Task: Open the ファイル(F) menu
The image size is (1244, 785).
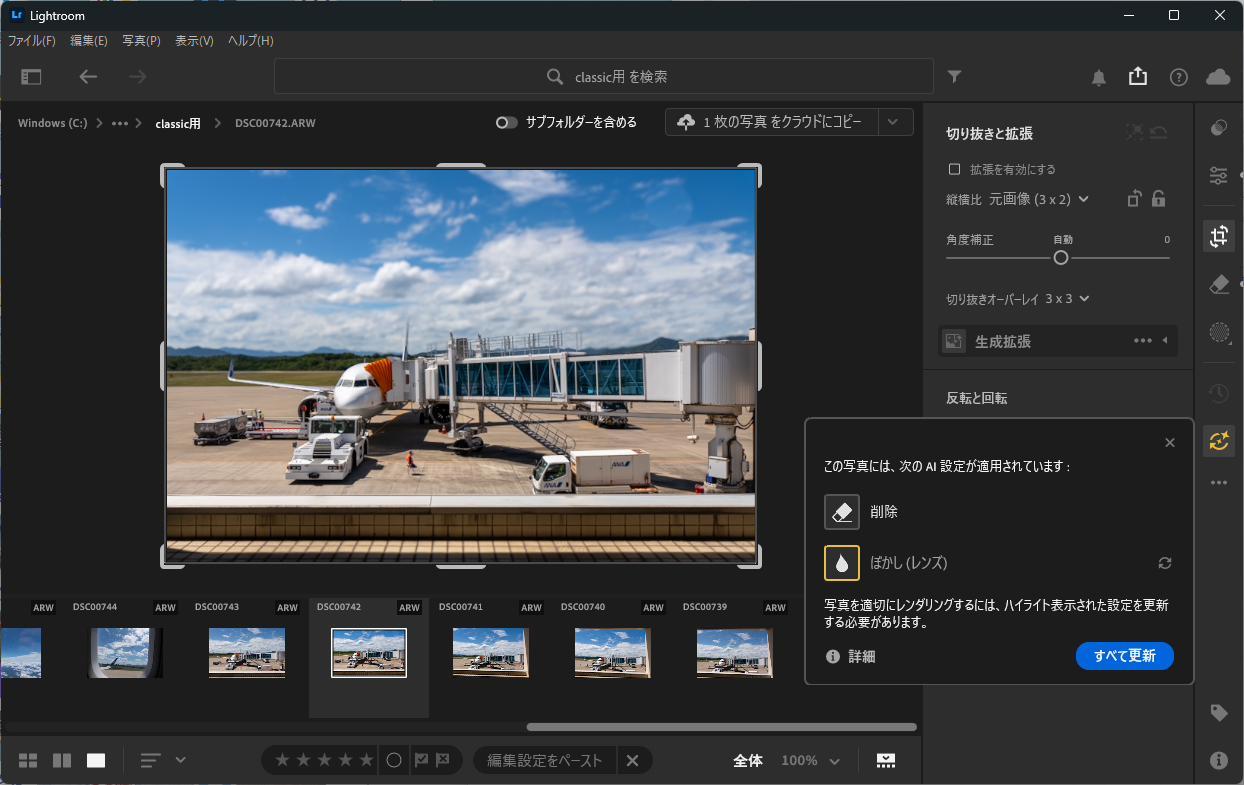Action: (32, 41)
